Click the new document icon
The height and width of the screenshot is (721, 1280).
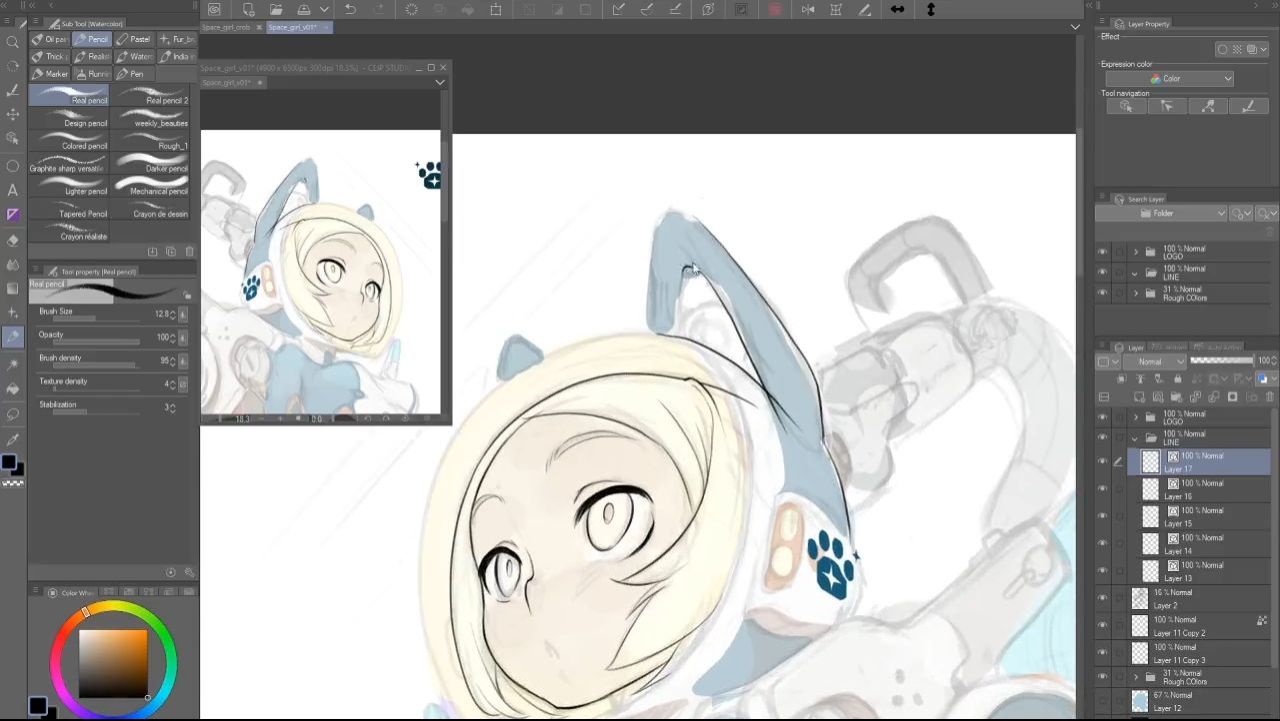point(248,10)
